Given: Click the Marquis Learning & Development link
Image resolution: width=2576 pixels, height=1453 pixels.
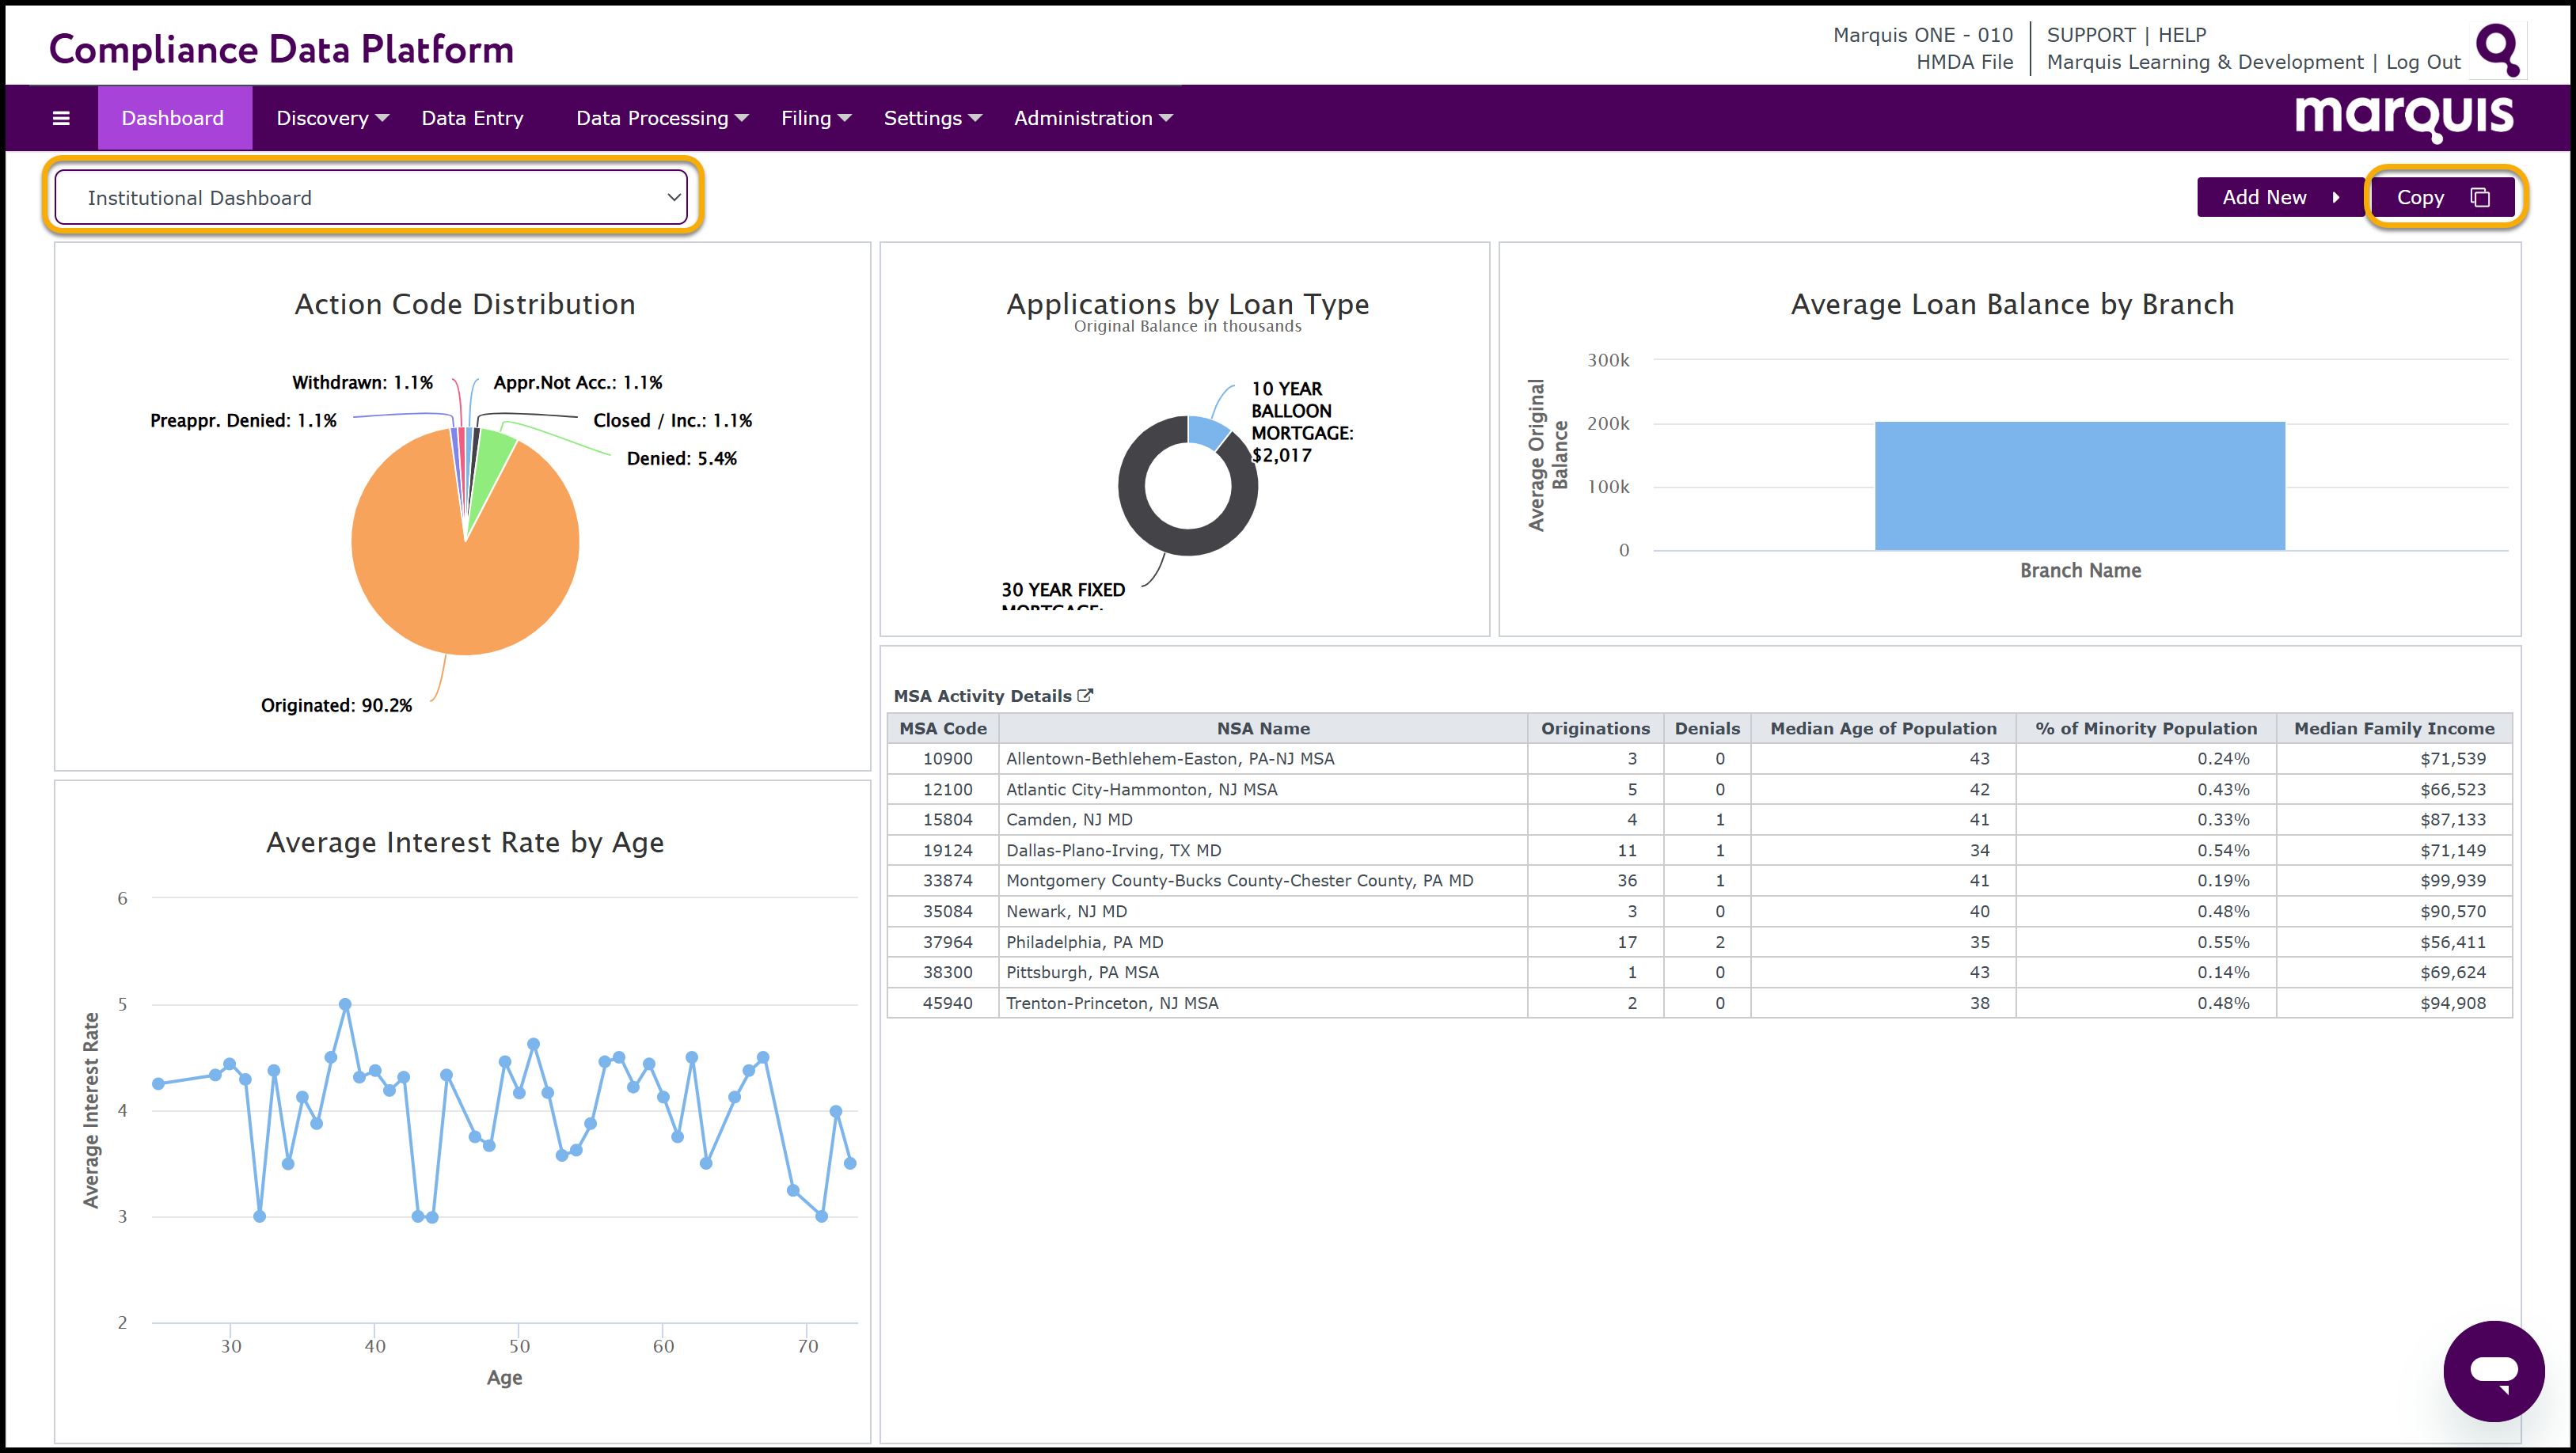Looking at the screenshot, I should (2204, 62).
